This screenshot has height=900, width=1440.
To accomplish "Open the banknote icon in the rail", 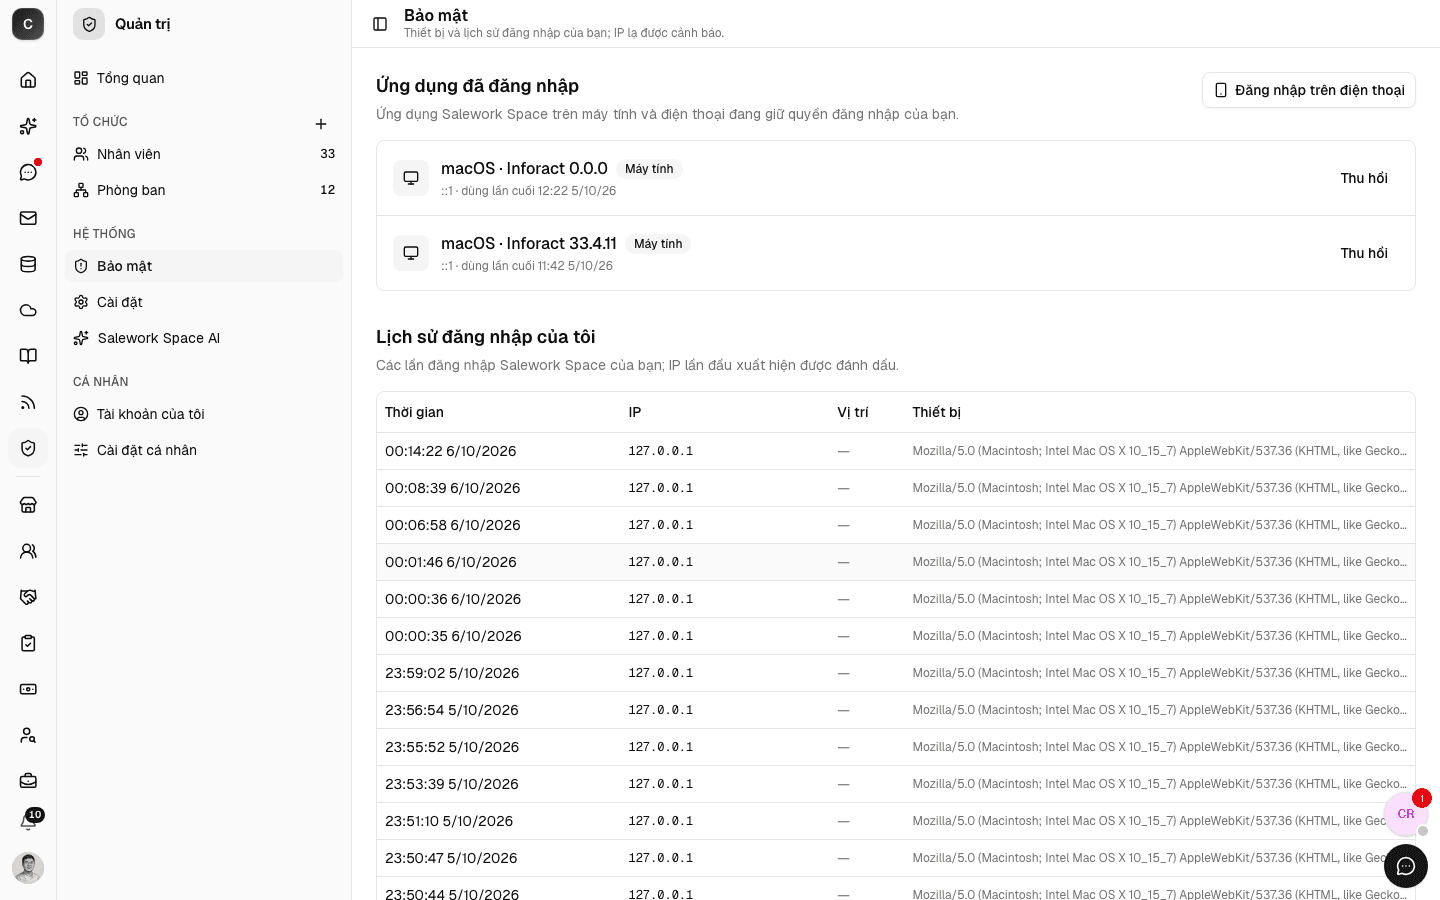I will (28, 689).
